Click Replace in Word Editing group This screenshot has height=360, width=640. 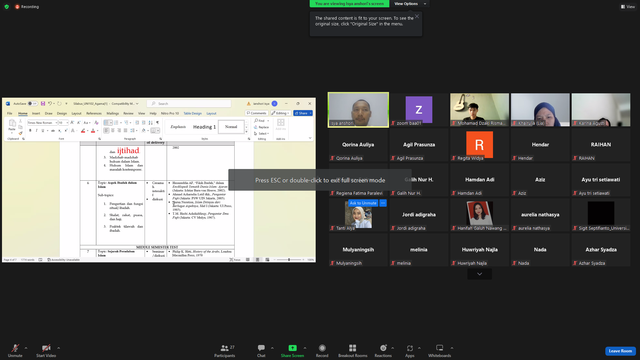click(x=262, y=127)
